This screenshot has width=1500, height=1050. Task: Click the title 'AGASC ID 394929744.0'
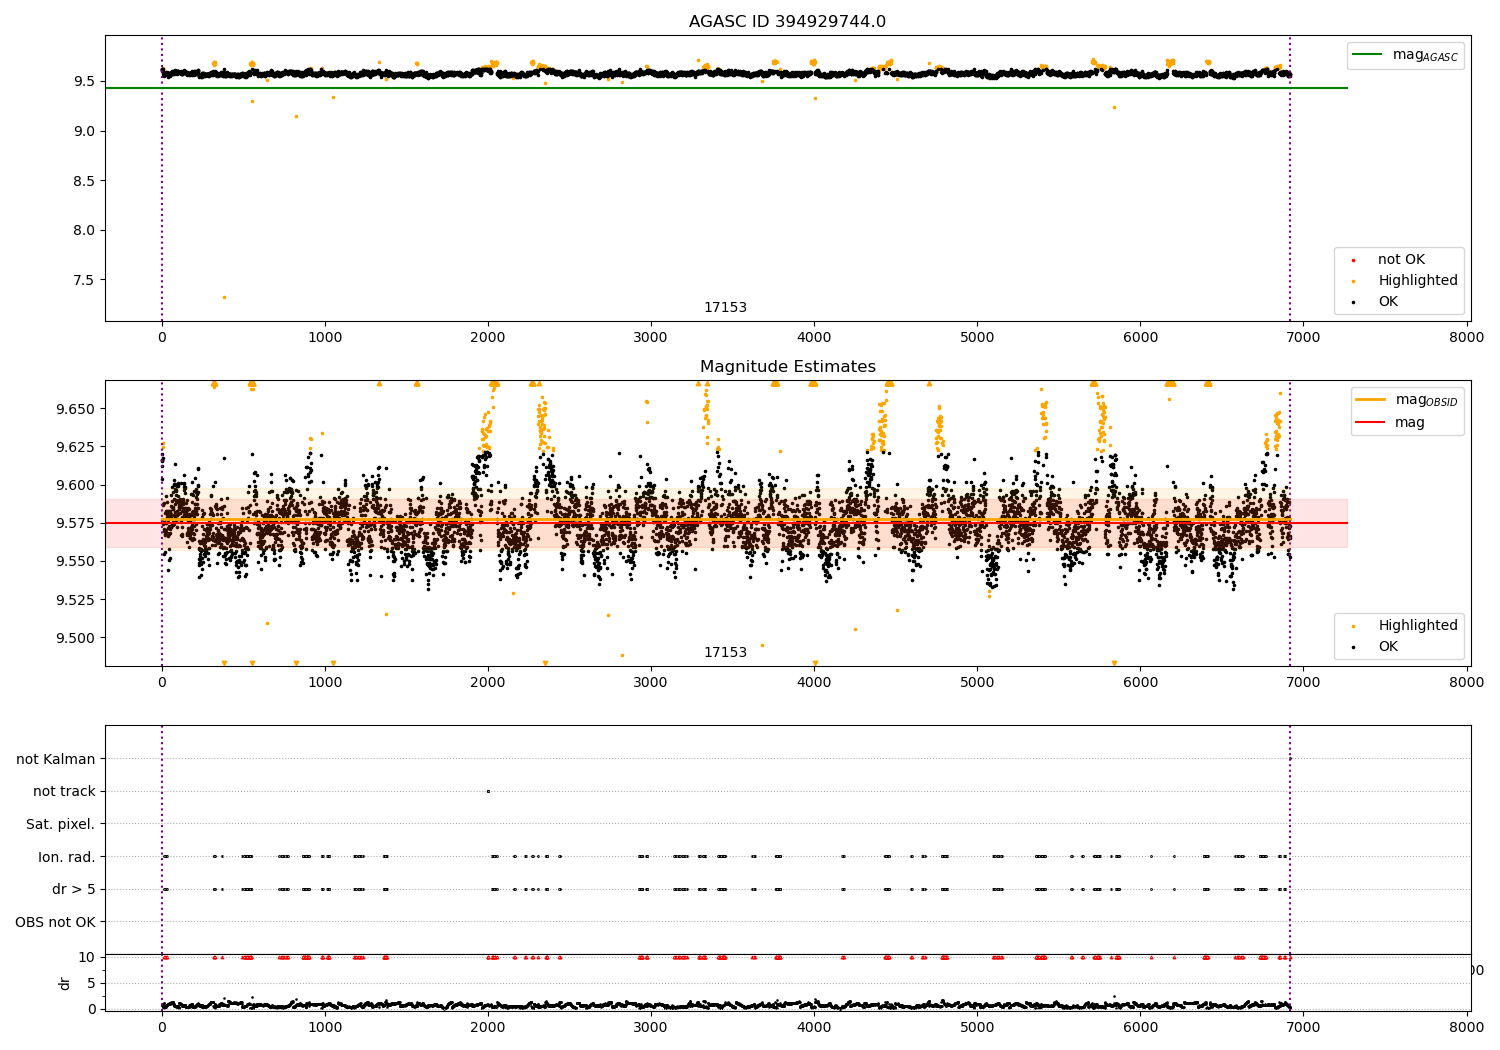coord(787,22)
